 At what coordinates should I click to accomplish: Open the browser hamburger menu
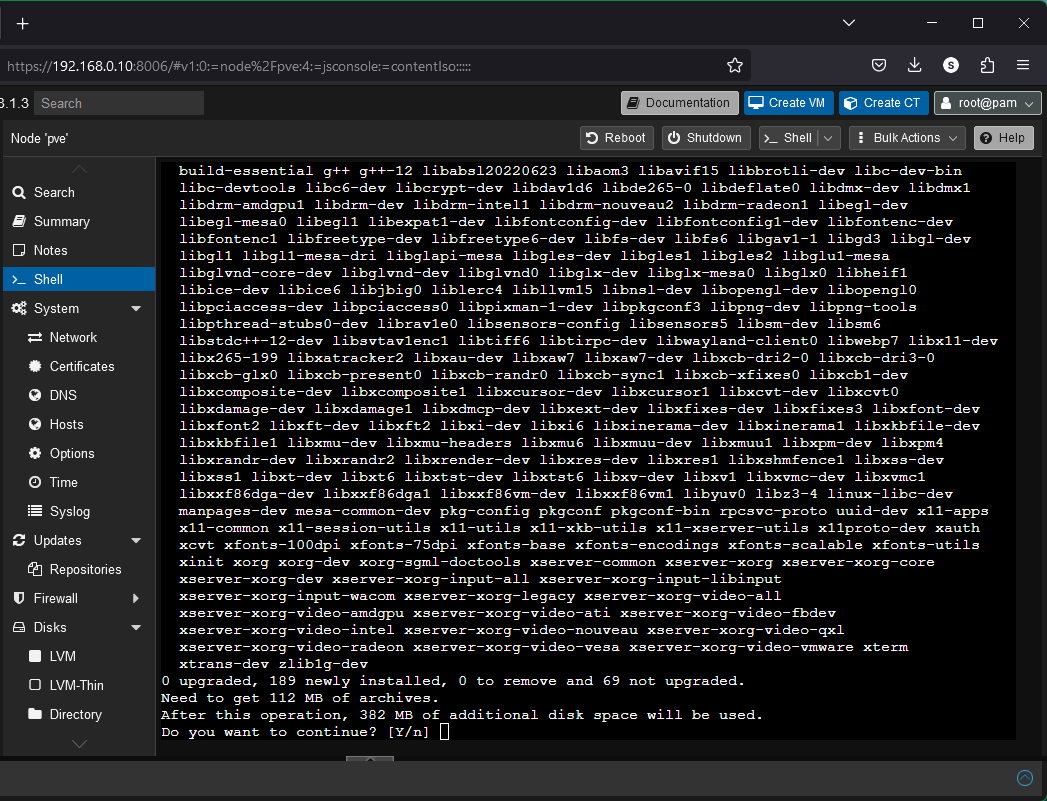[1023, 65]
